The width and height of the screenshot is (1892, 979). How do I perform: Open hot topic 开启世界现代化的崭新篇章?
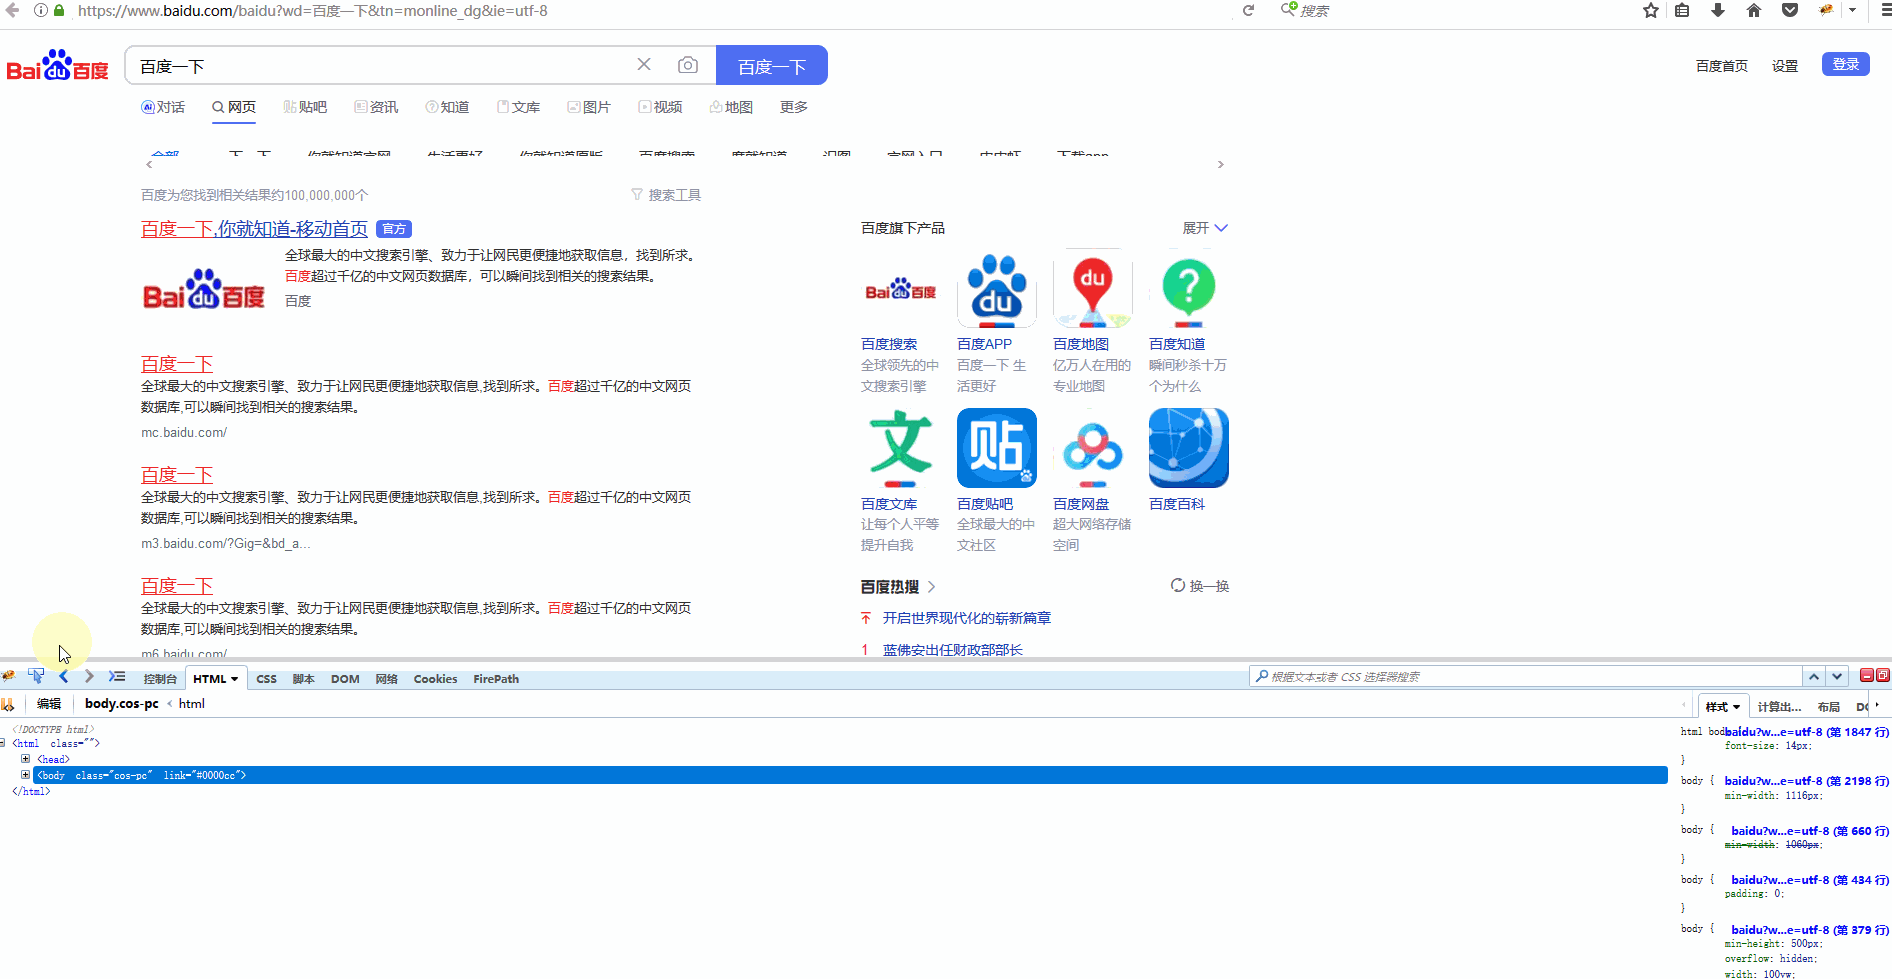click(x=967, y=618)
